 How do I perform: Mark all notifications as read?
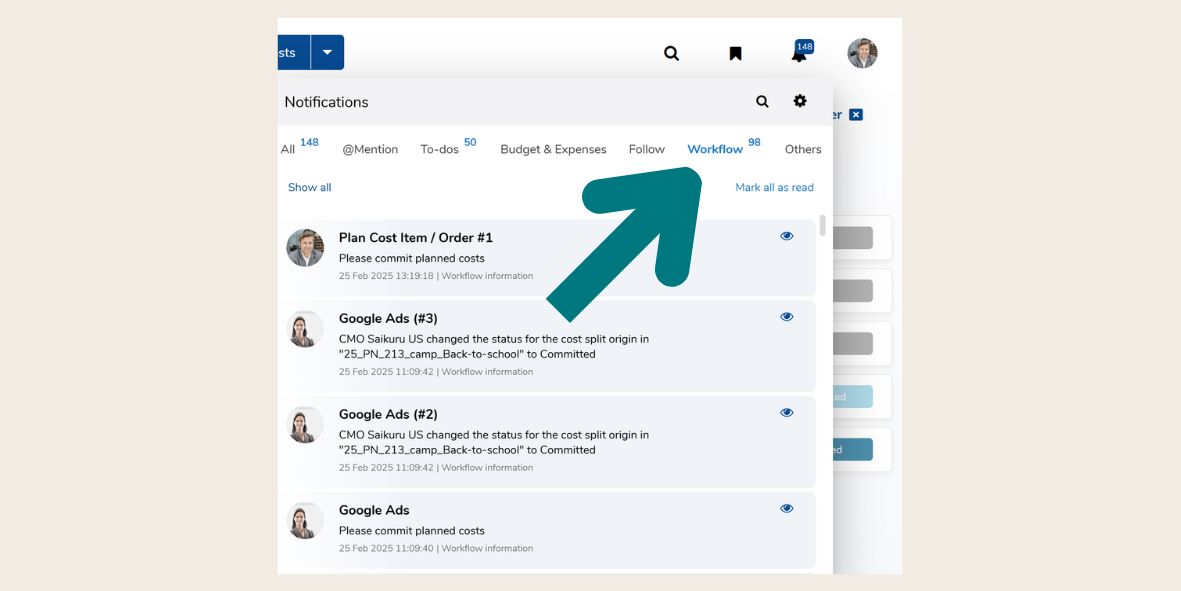(x=775, y=187)
